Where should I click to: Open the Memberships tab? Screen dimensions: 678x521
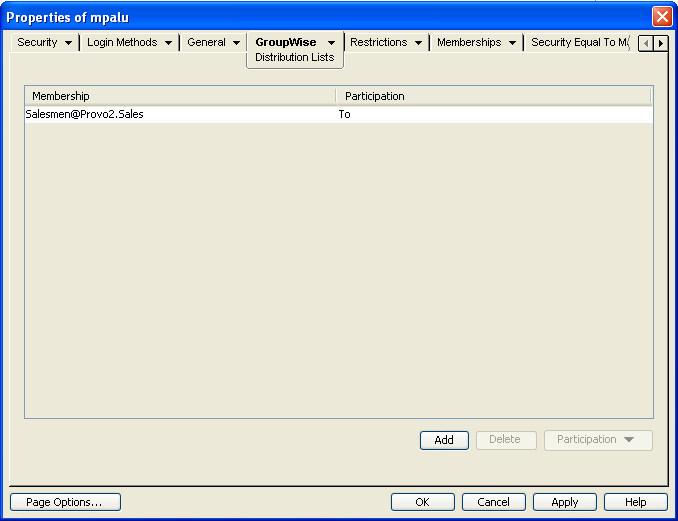click(469, 42)
